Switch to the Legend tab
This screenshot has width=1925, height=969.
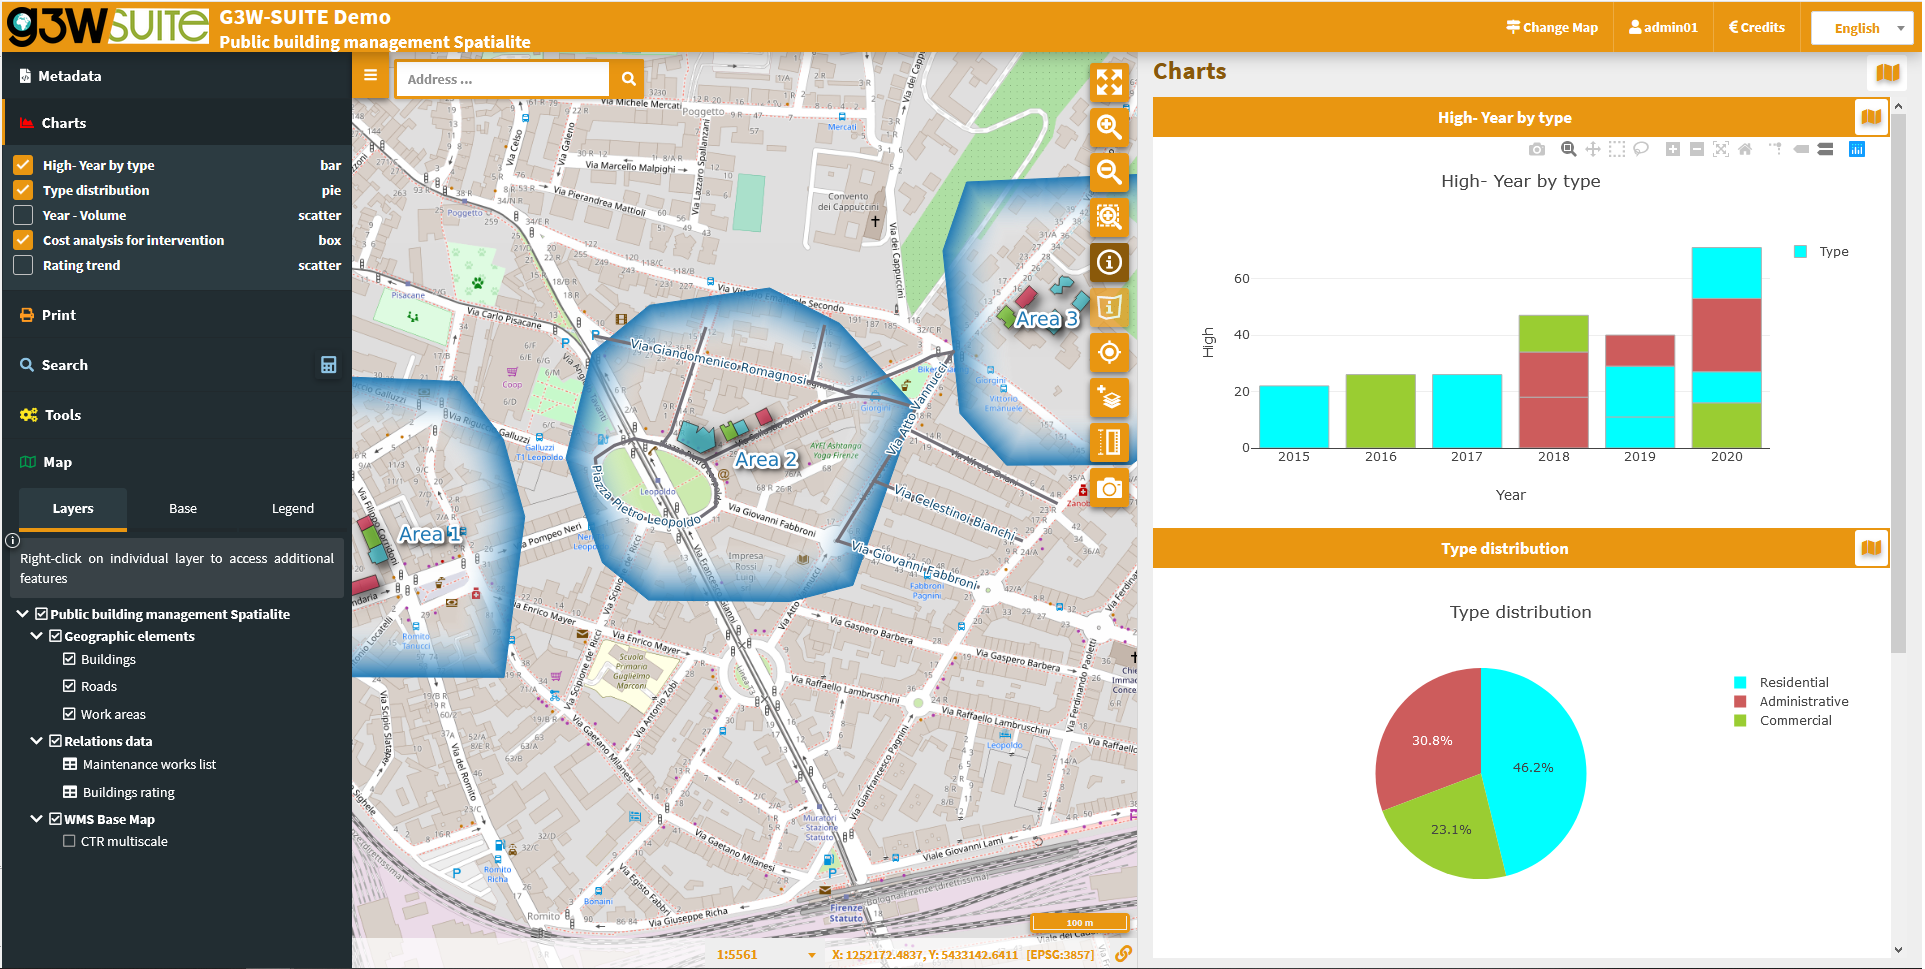[x=293, y=509]
